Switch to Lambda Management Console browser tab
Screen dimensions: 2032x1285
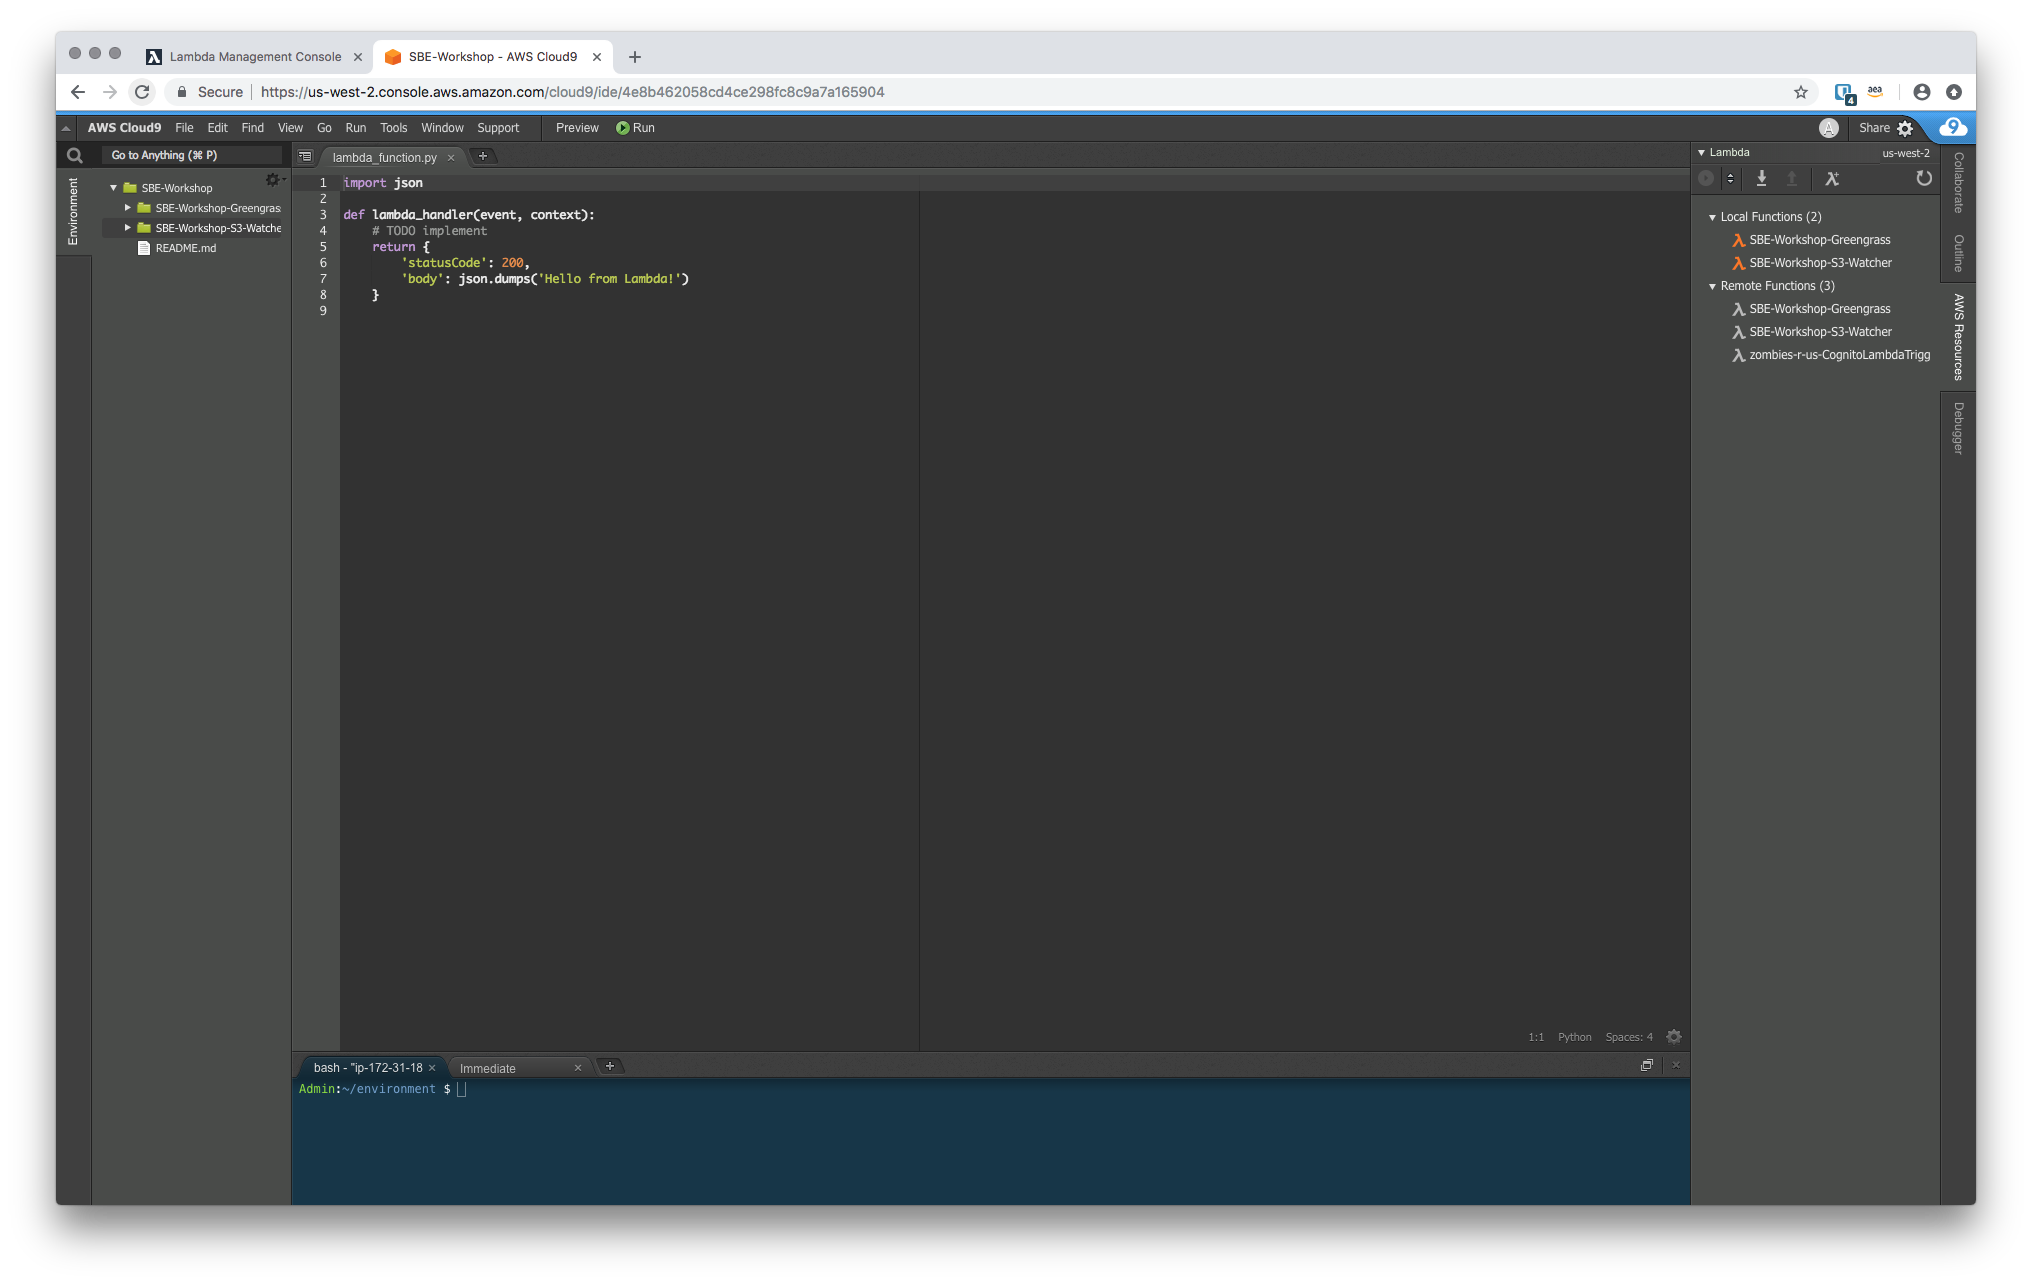pyautogui.click(x=255, y=57)
